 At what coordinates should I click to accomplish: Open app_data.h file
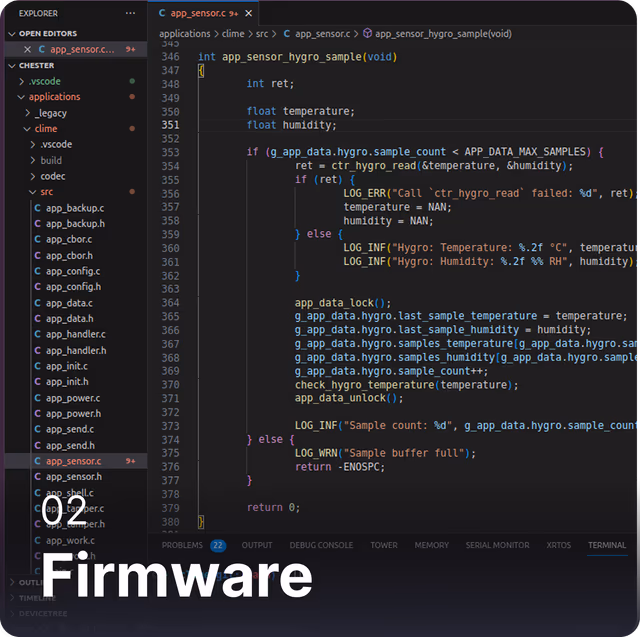click(x=69, y=319)
